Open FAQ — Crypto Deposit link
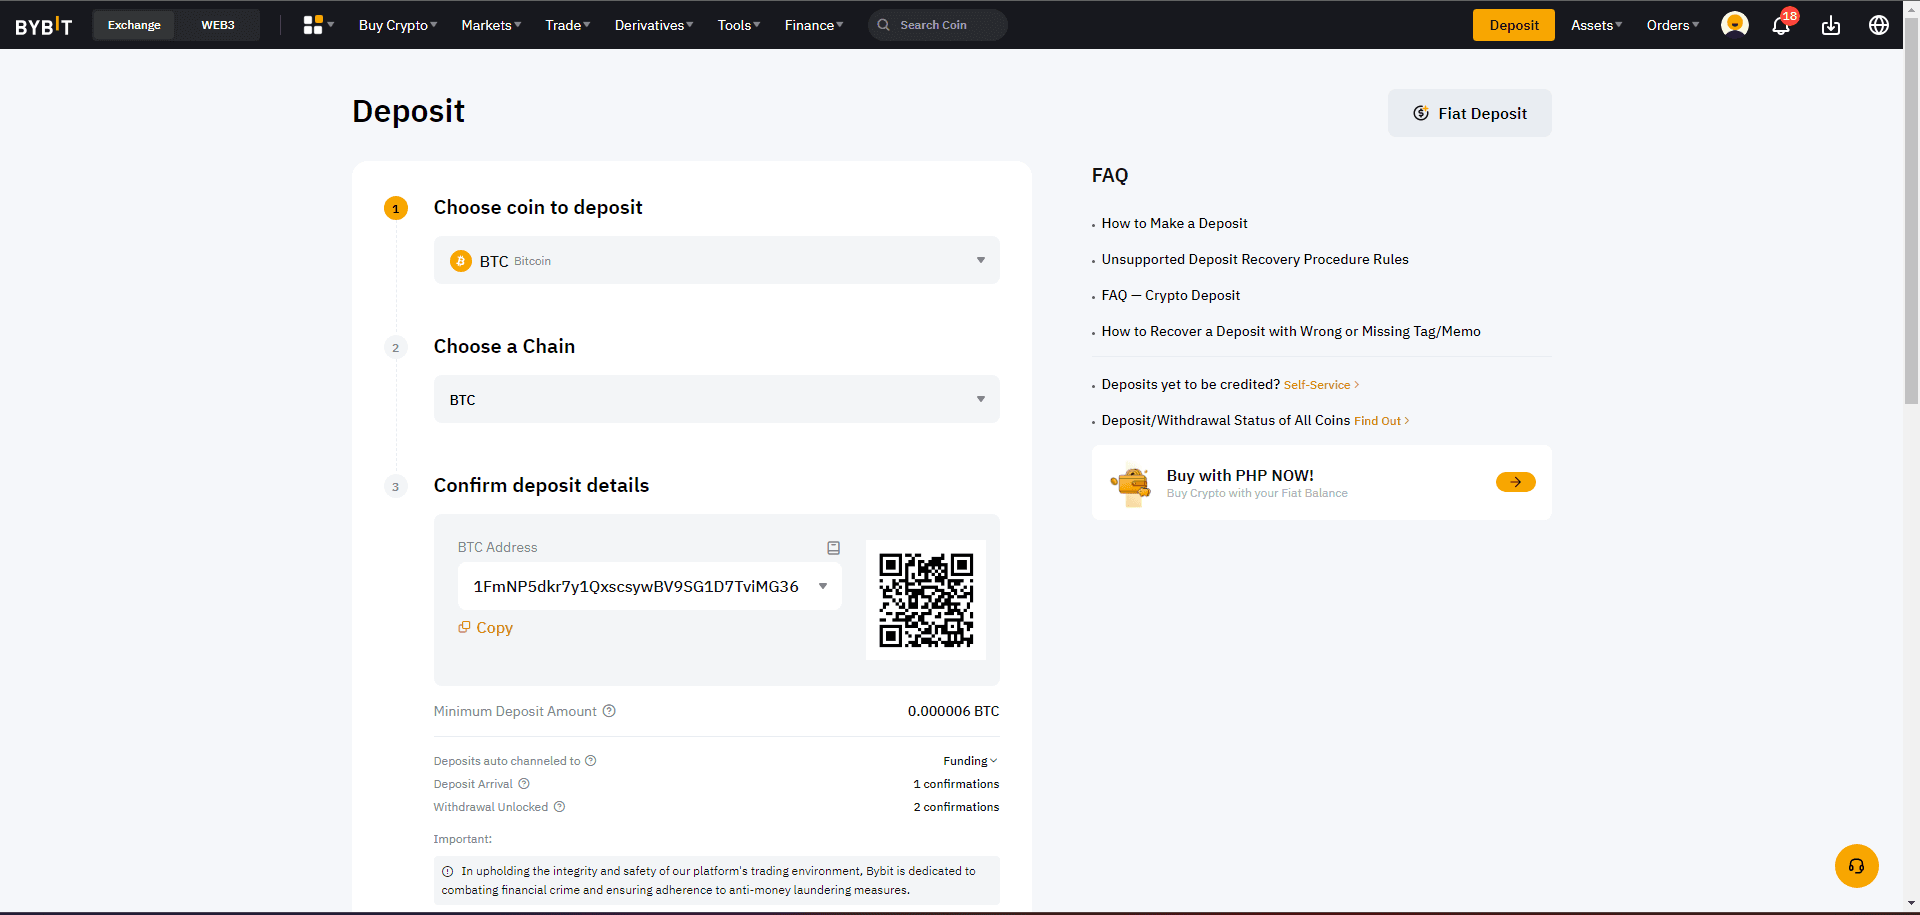This screenshot has height=915, width=1920. pos(1170,295)
